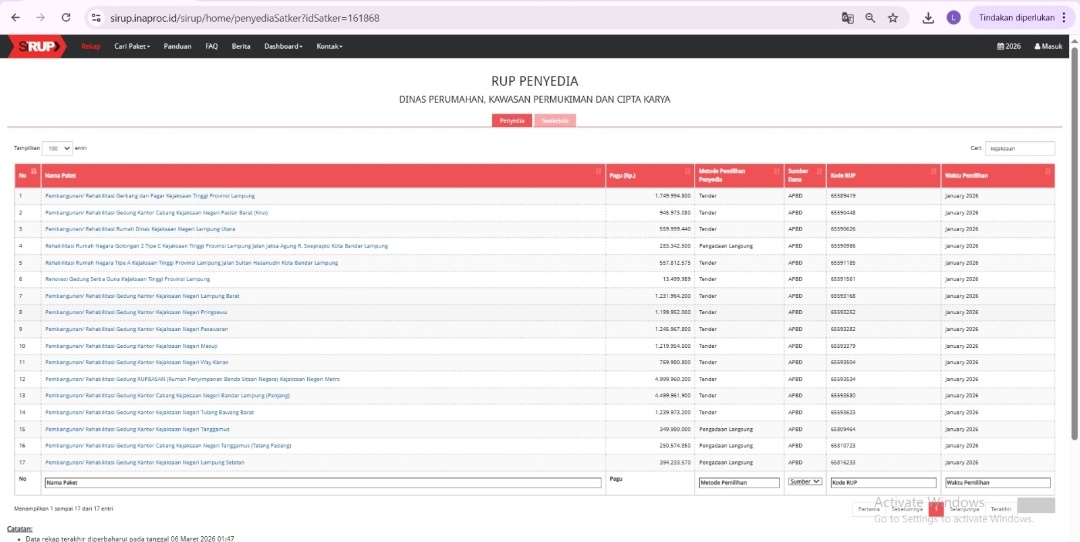Click the SiRUP logo in navbar

pos(36,46)
